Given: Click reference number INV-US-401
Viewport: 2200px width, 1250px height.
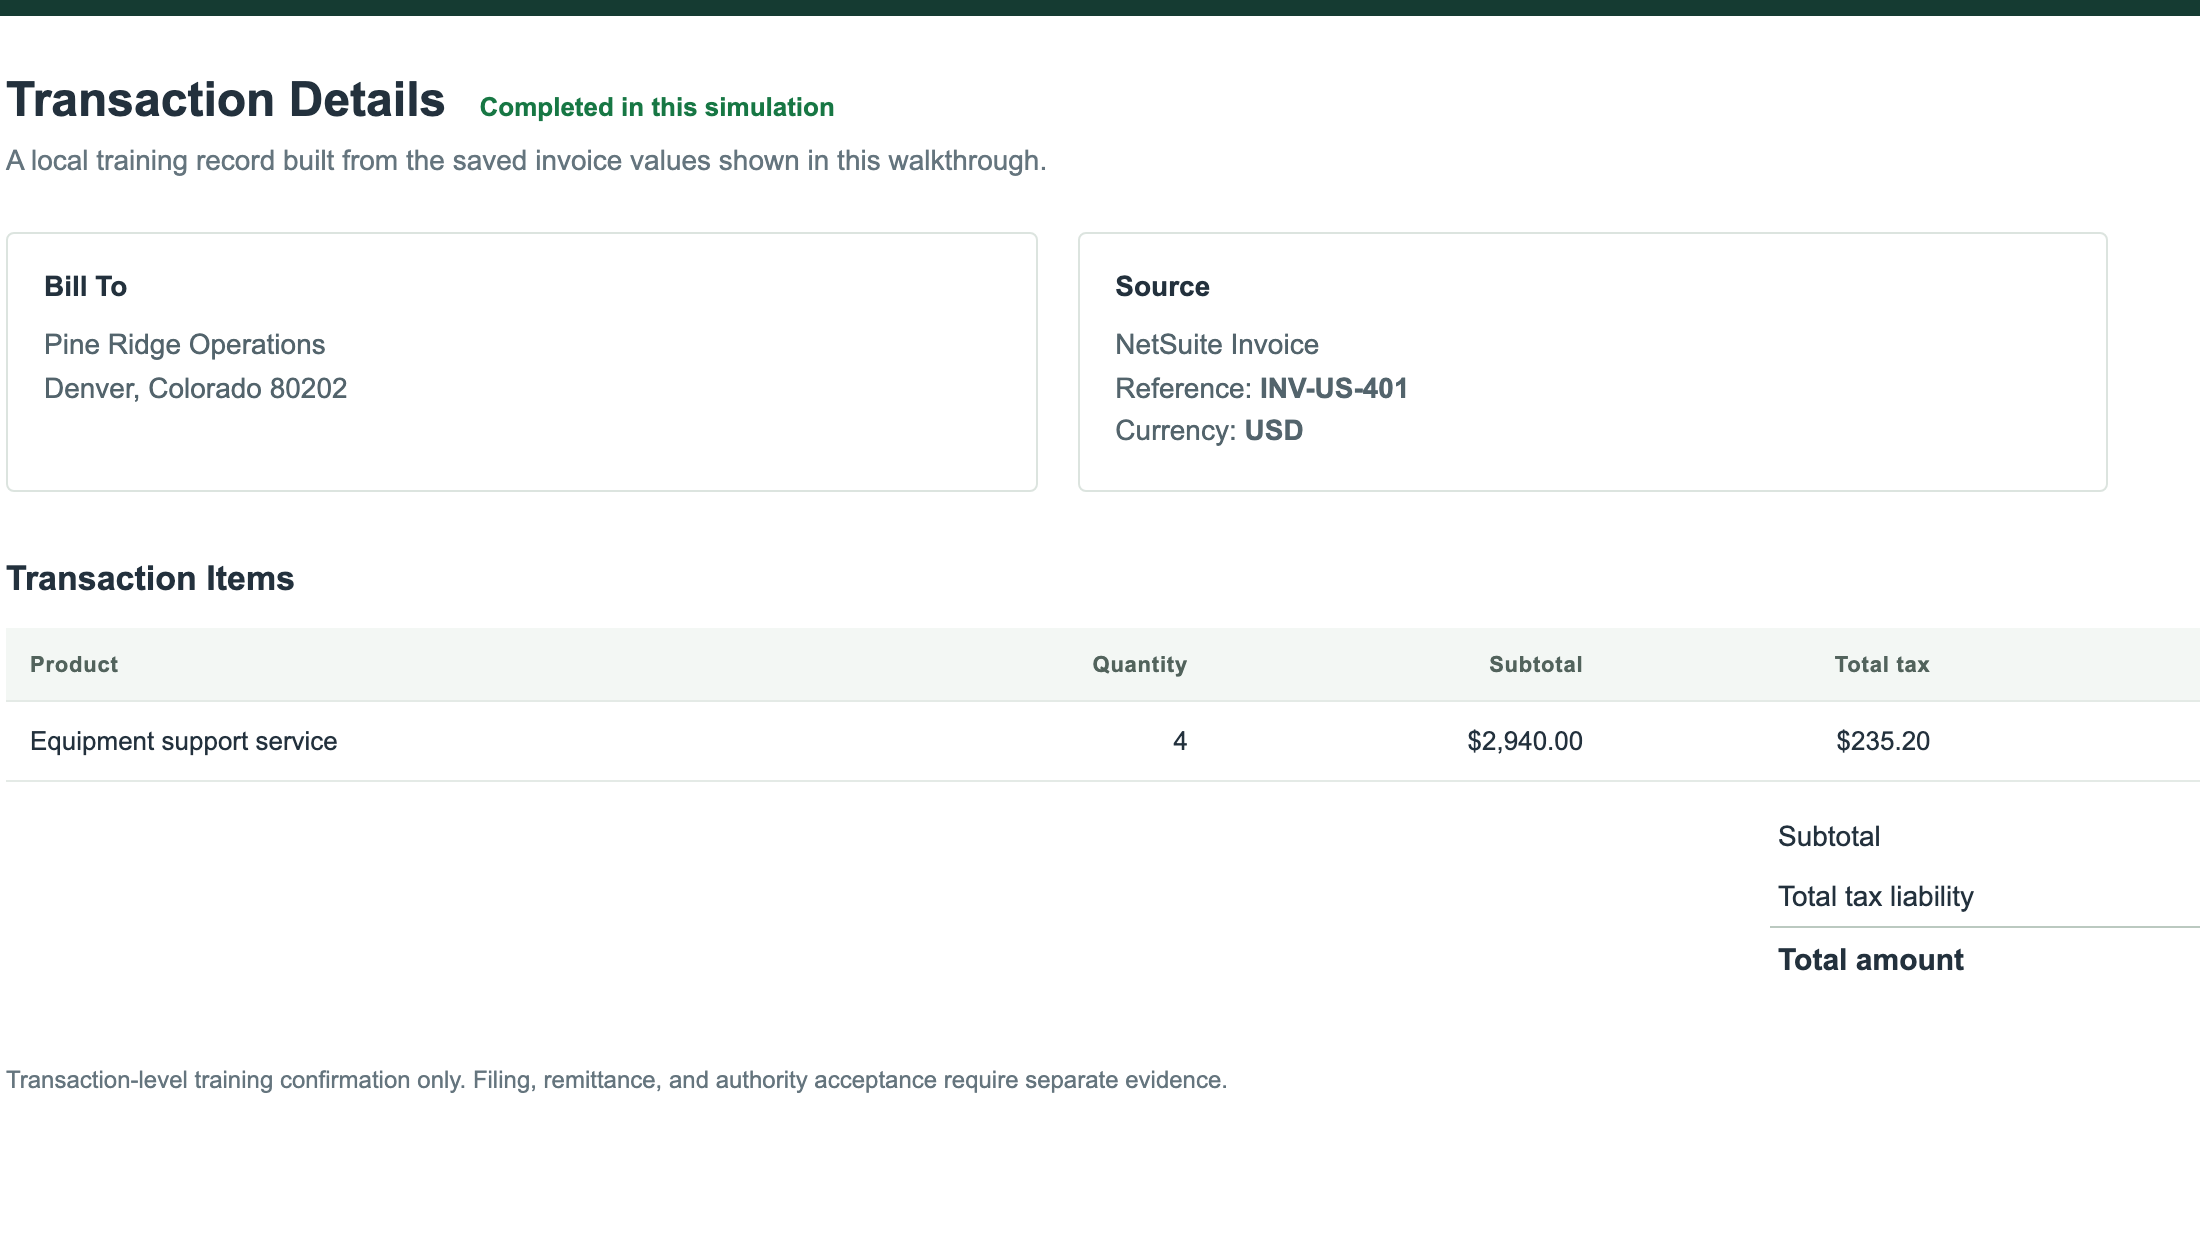Looking at the screenshot, I should 1333,389.
